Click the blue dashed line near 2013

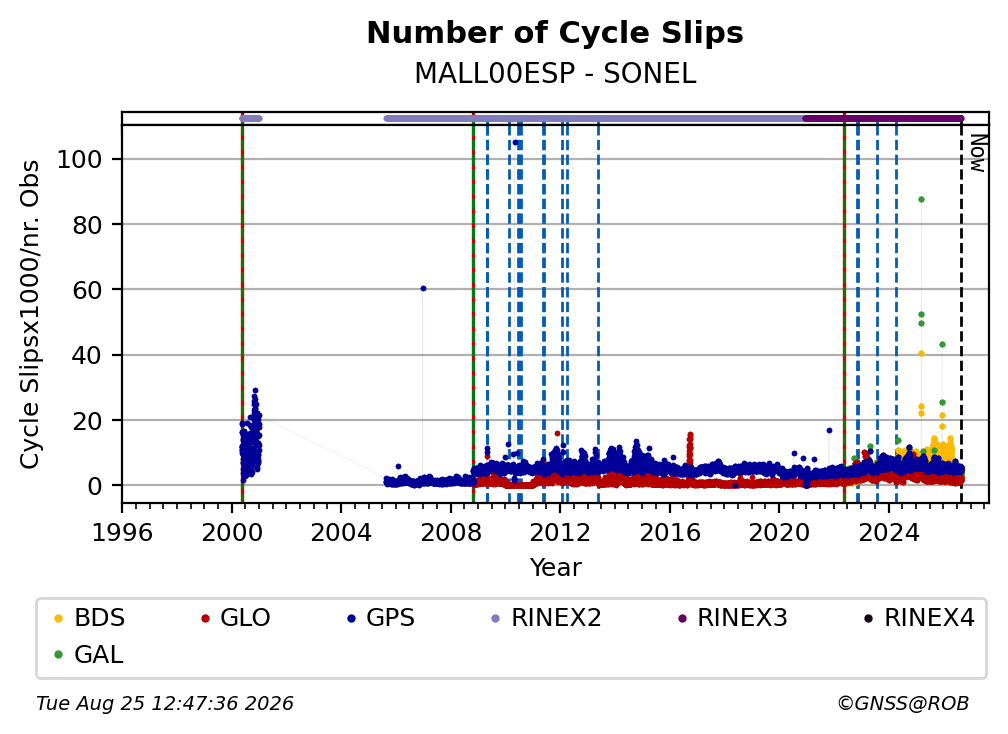pos(598,314)
